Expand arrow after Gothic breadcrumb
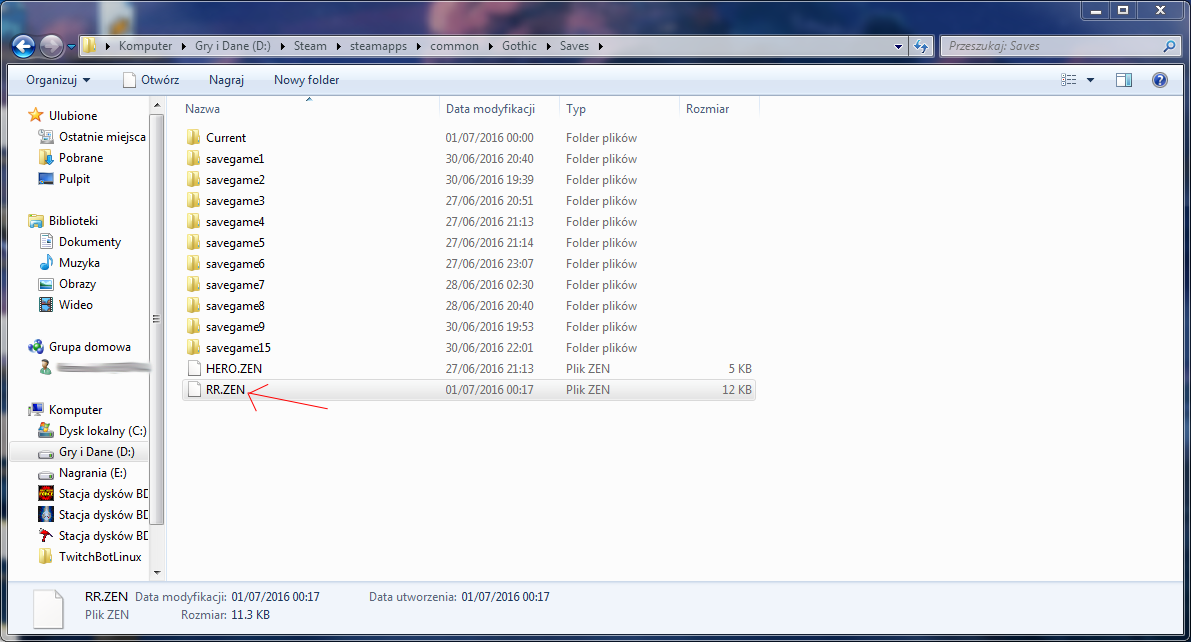 tap(548, 46)
